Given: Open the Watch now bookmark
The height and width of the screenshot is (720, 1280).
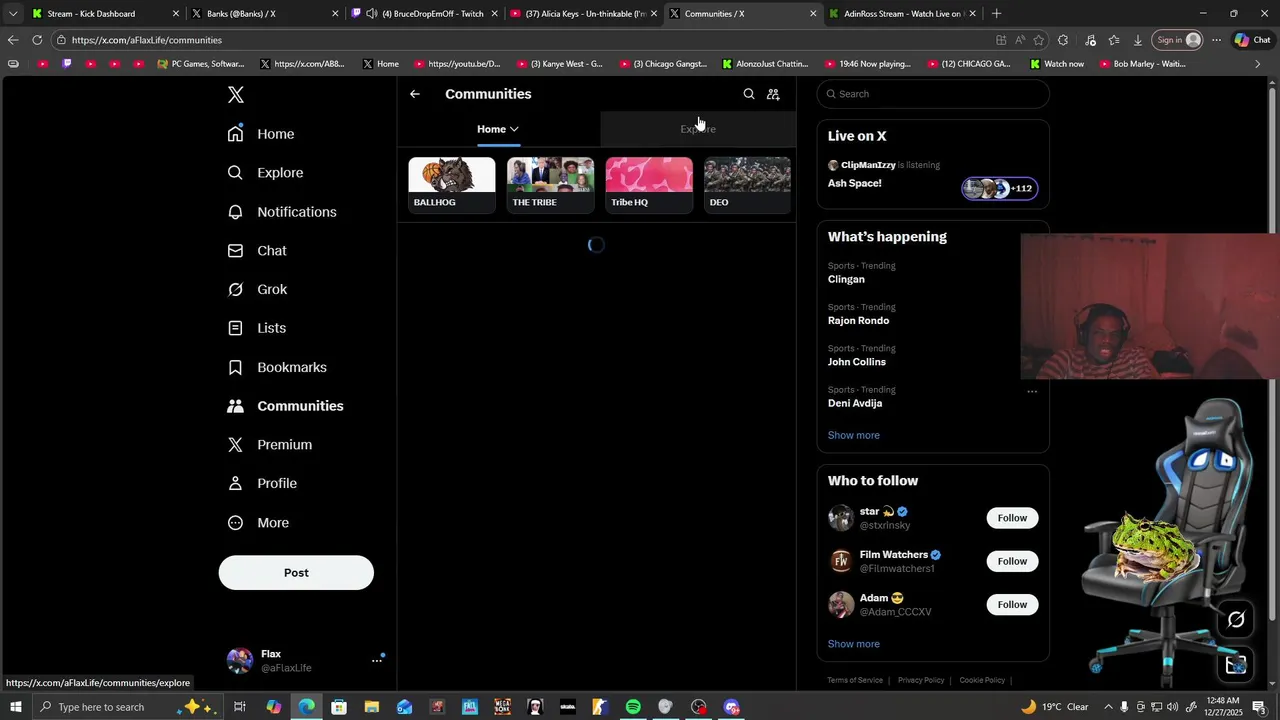Looking at the screenshot, I should pyautogui.click(x=1057, y=64).
